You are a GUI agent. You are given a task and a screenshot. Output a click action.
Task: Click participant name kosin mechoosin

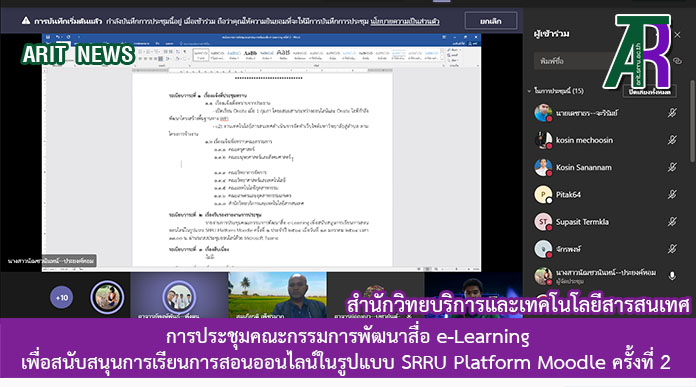[584, 140]
